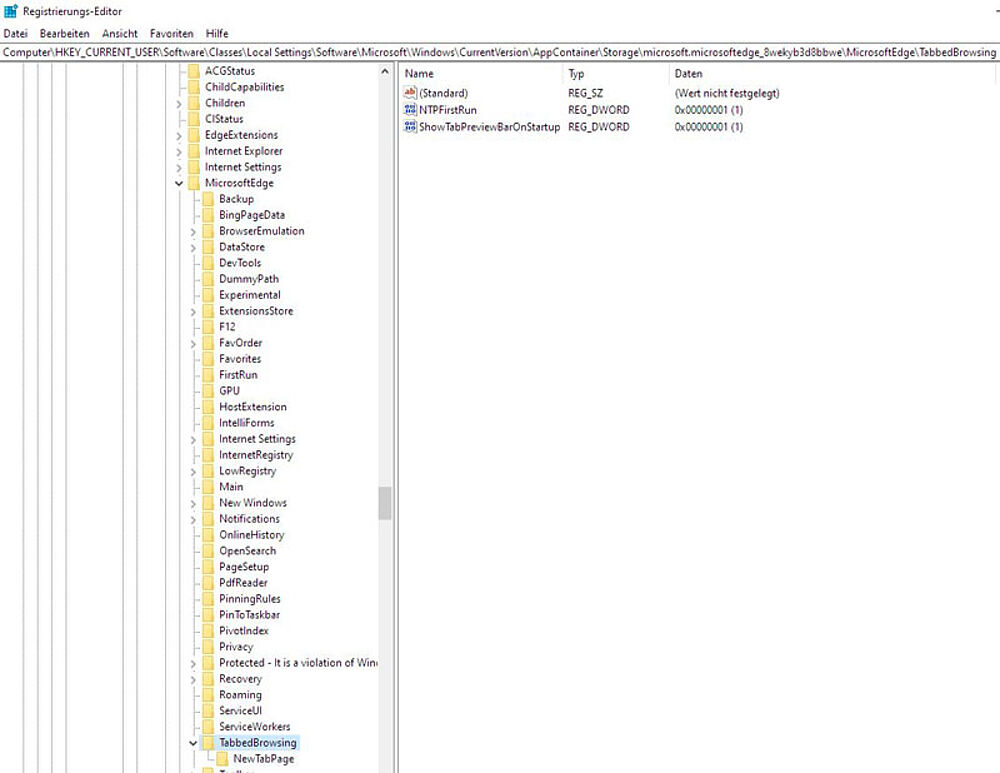Expand the Children key
The width and height of the screenshot is (1000, 773).
(x=179, y=103)
